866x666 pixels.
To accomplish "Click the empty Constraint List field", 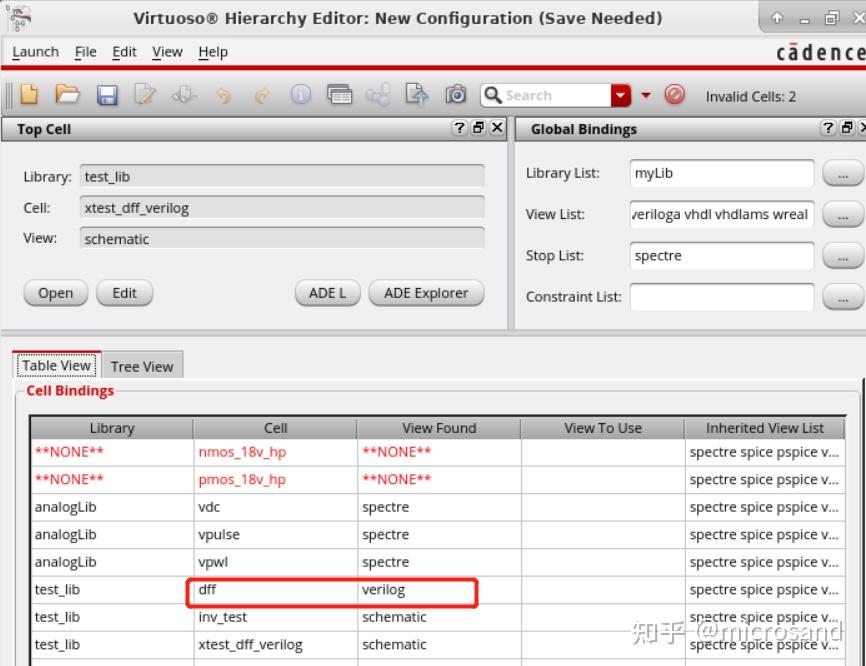I will (721, 297).
